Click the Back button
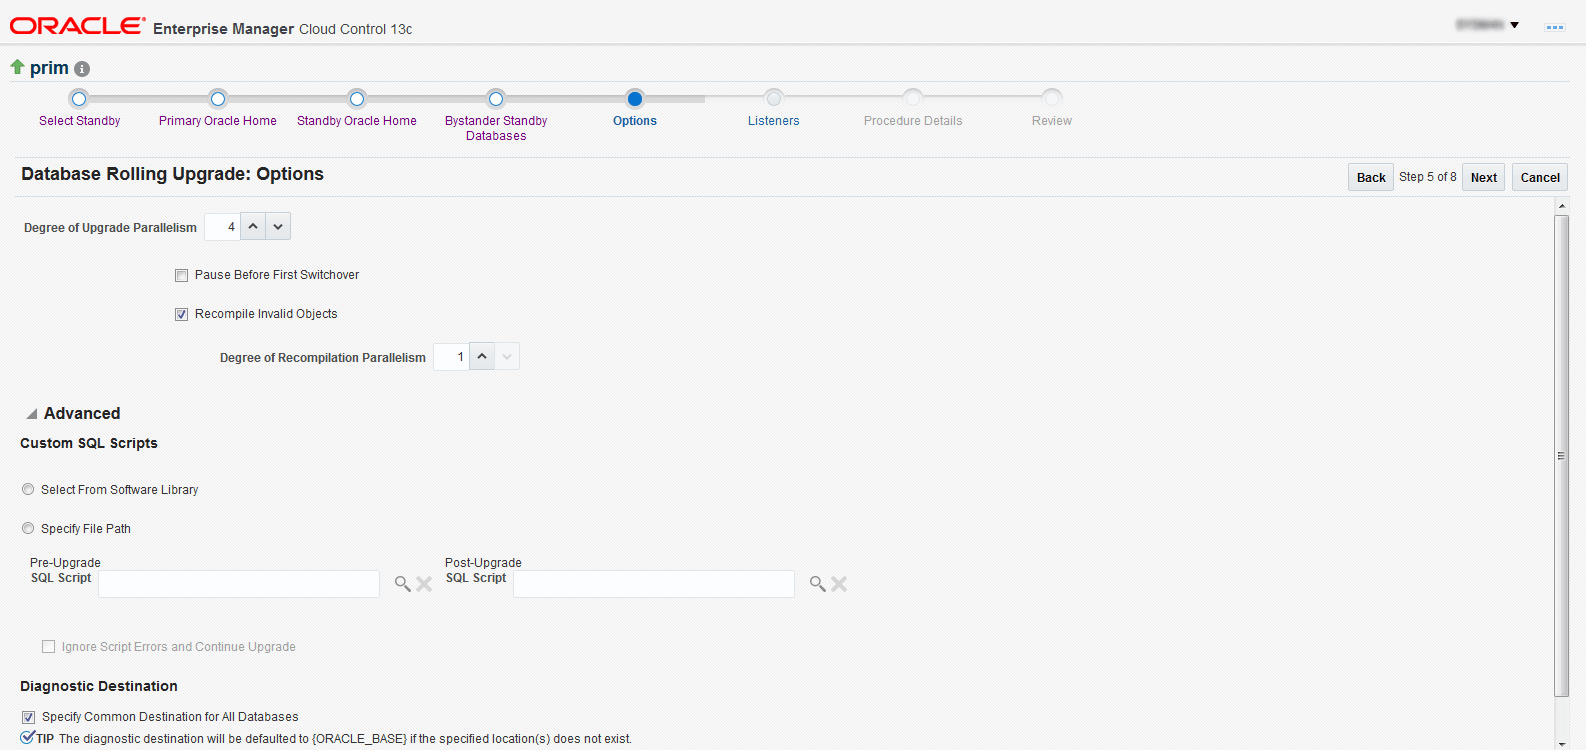1586x750 pixels. point(1371,177)
